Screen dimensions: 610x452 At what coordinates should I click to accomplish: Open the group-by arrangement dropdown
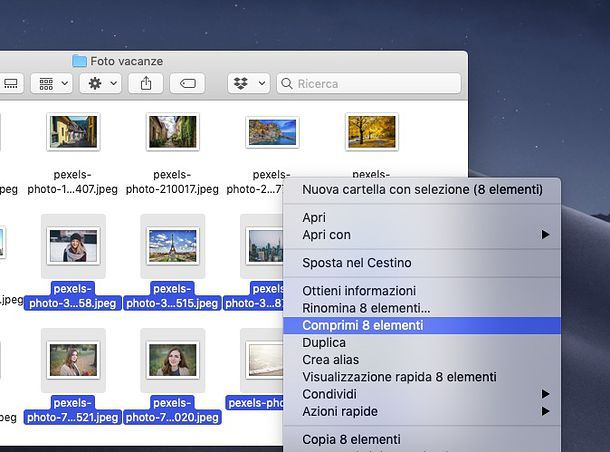click(x=52, y=83)
